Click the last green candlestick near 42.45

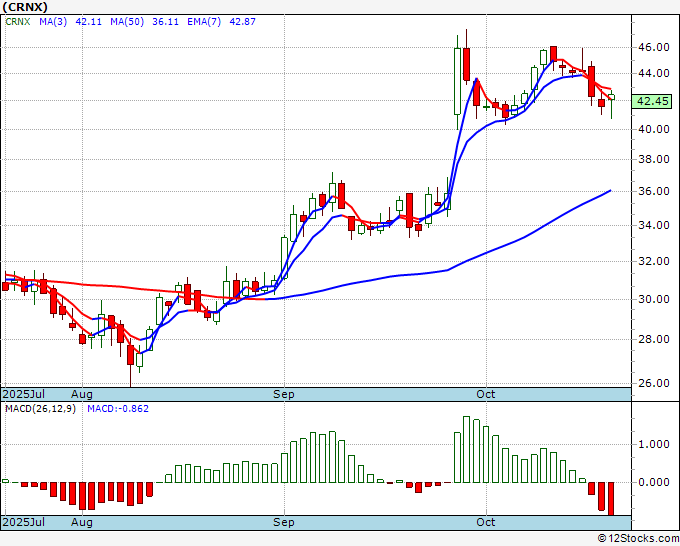(x=611, y=97)
